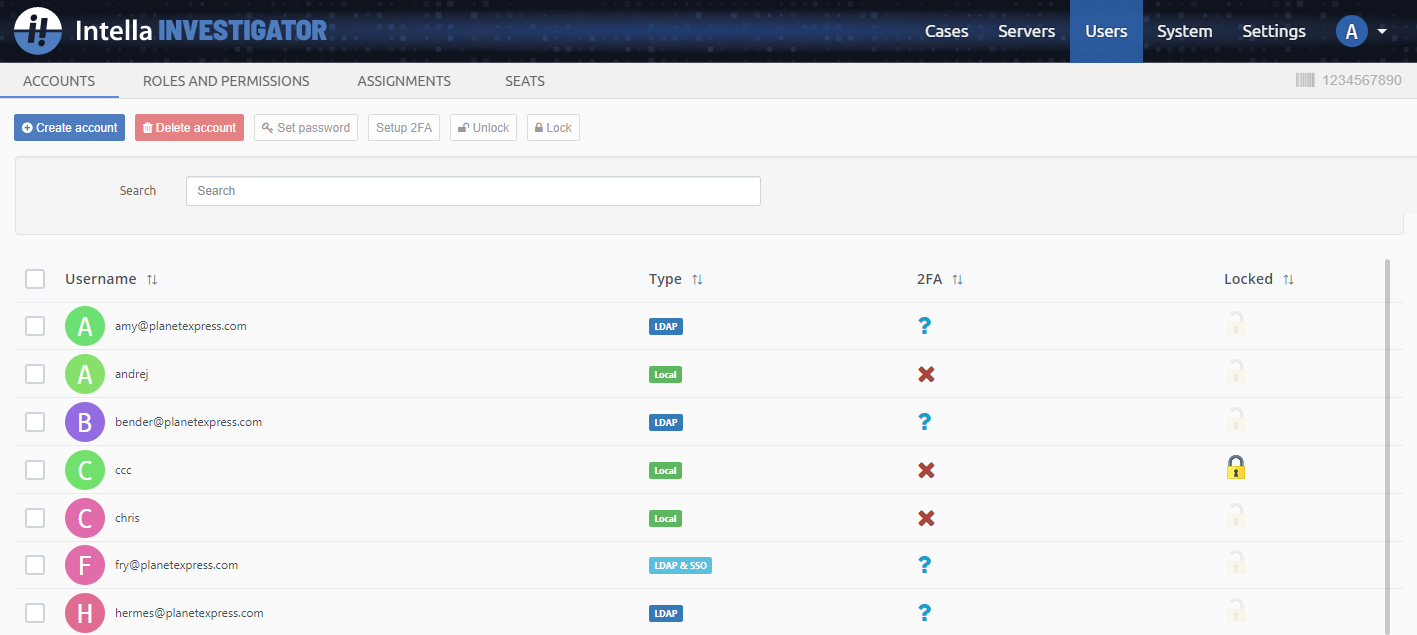Click the license barcode icon near 1234567890
Image resolution: width=1417 pixels, height=635 pixels.
tap(1305, 80)
